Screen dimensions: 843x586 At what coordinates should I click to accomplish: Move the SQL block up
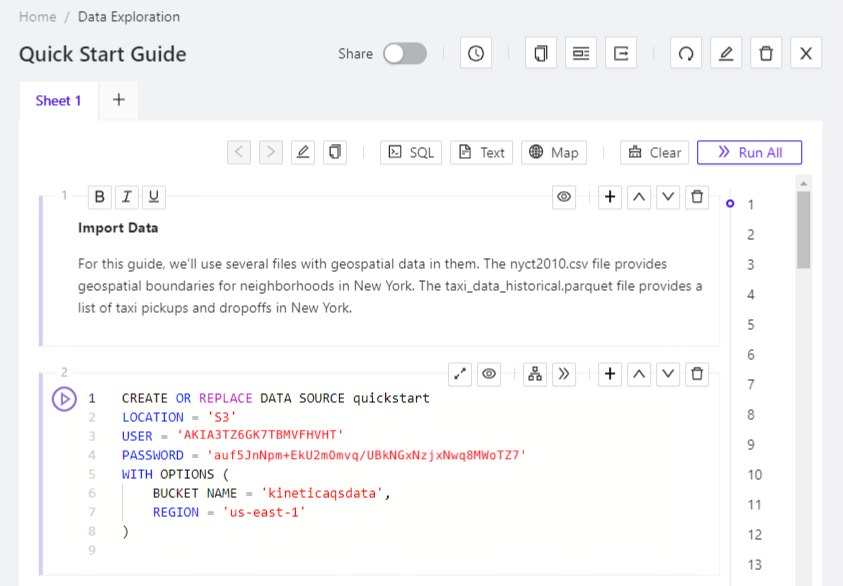tap(639, 374)
